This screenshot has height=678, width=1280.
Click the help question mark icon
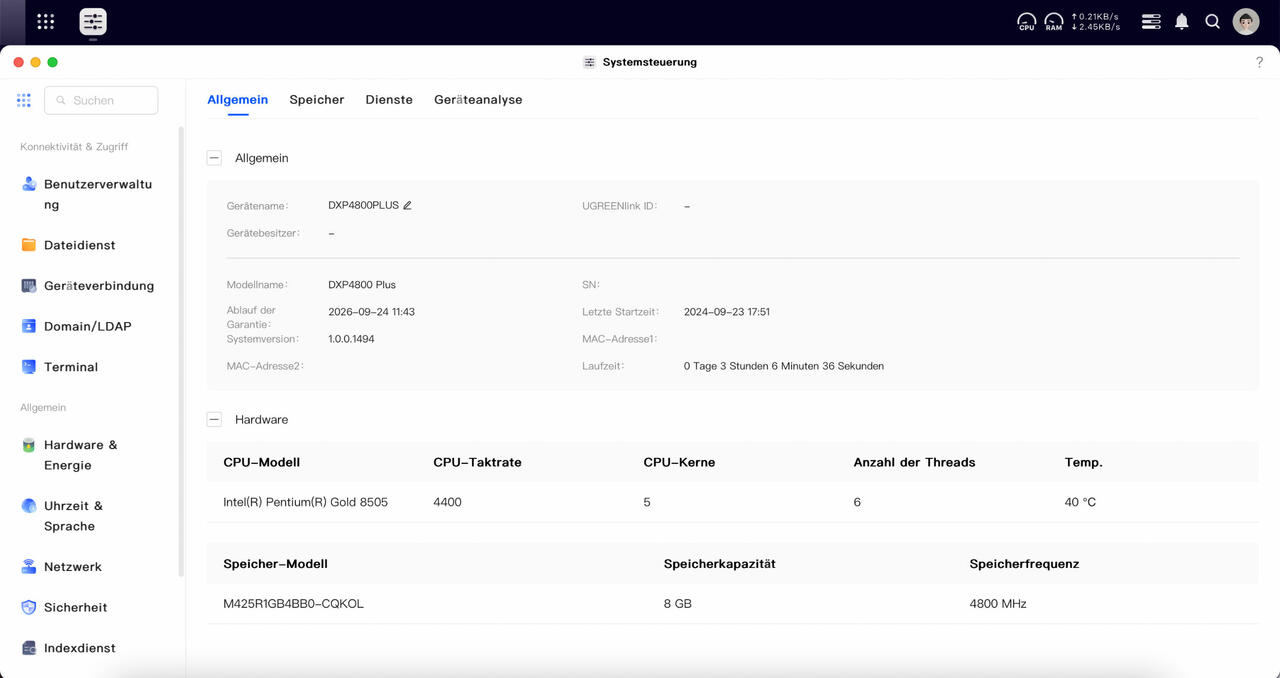pyautogui.click(x=1259, y=62)
